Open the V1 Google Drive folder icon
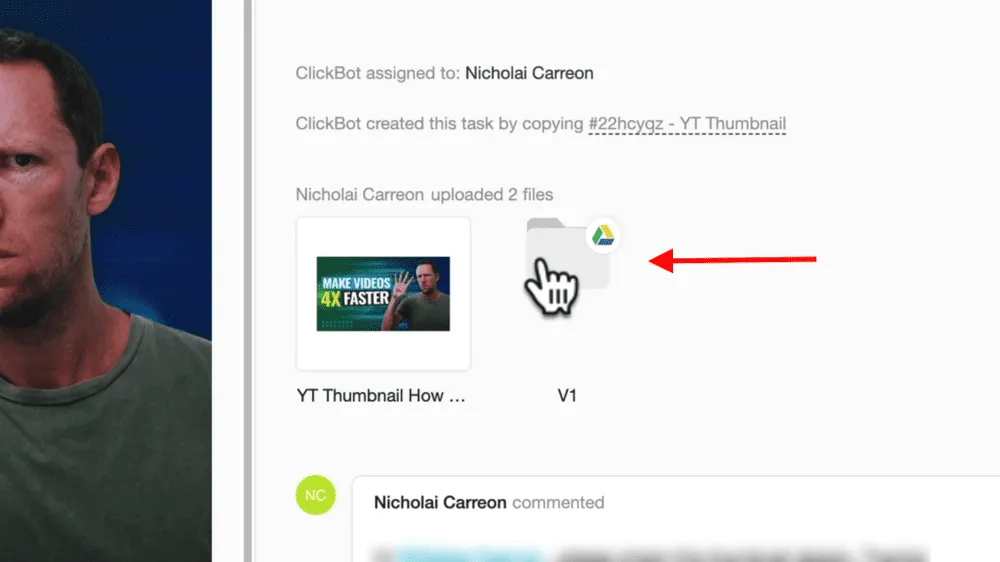The image size is (1000, 562). coord(567,255)
